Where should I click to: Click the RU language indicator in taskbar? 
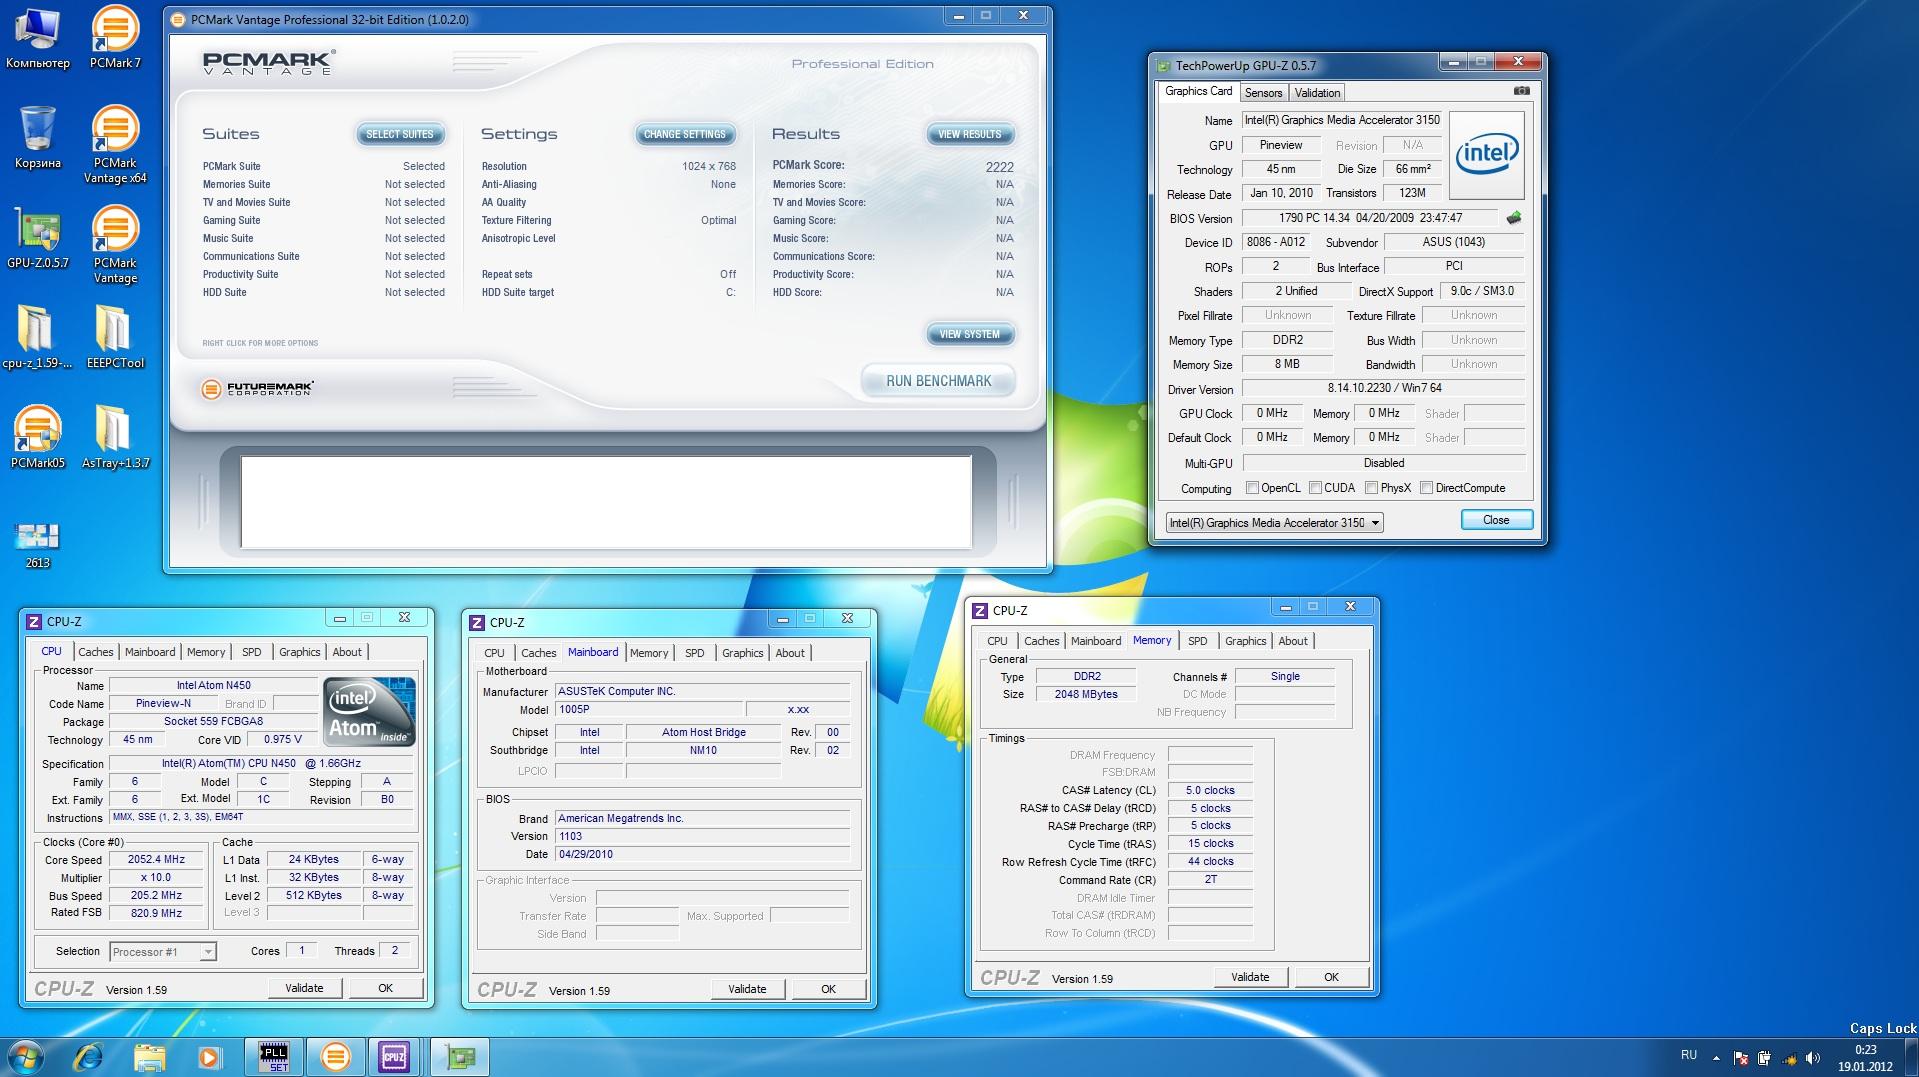click(1689, 1055)
